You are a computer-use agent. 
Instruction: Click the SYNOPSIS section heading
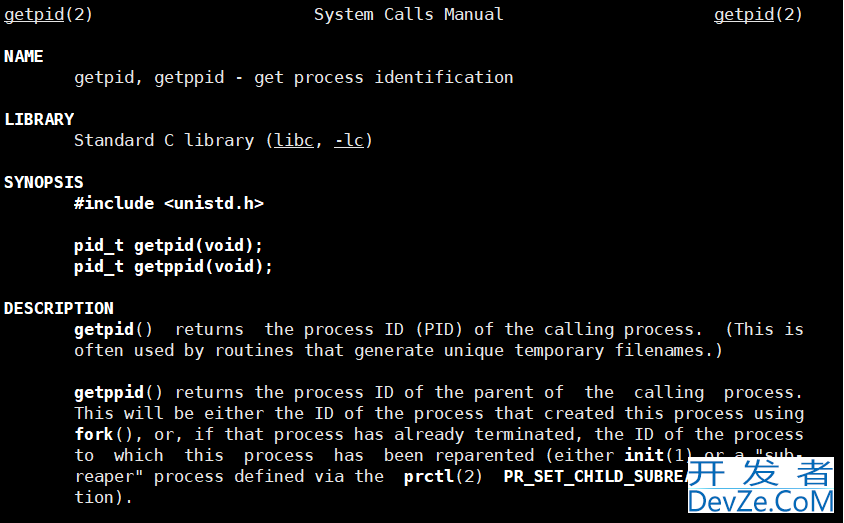44,182
